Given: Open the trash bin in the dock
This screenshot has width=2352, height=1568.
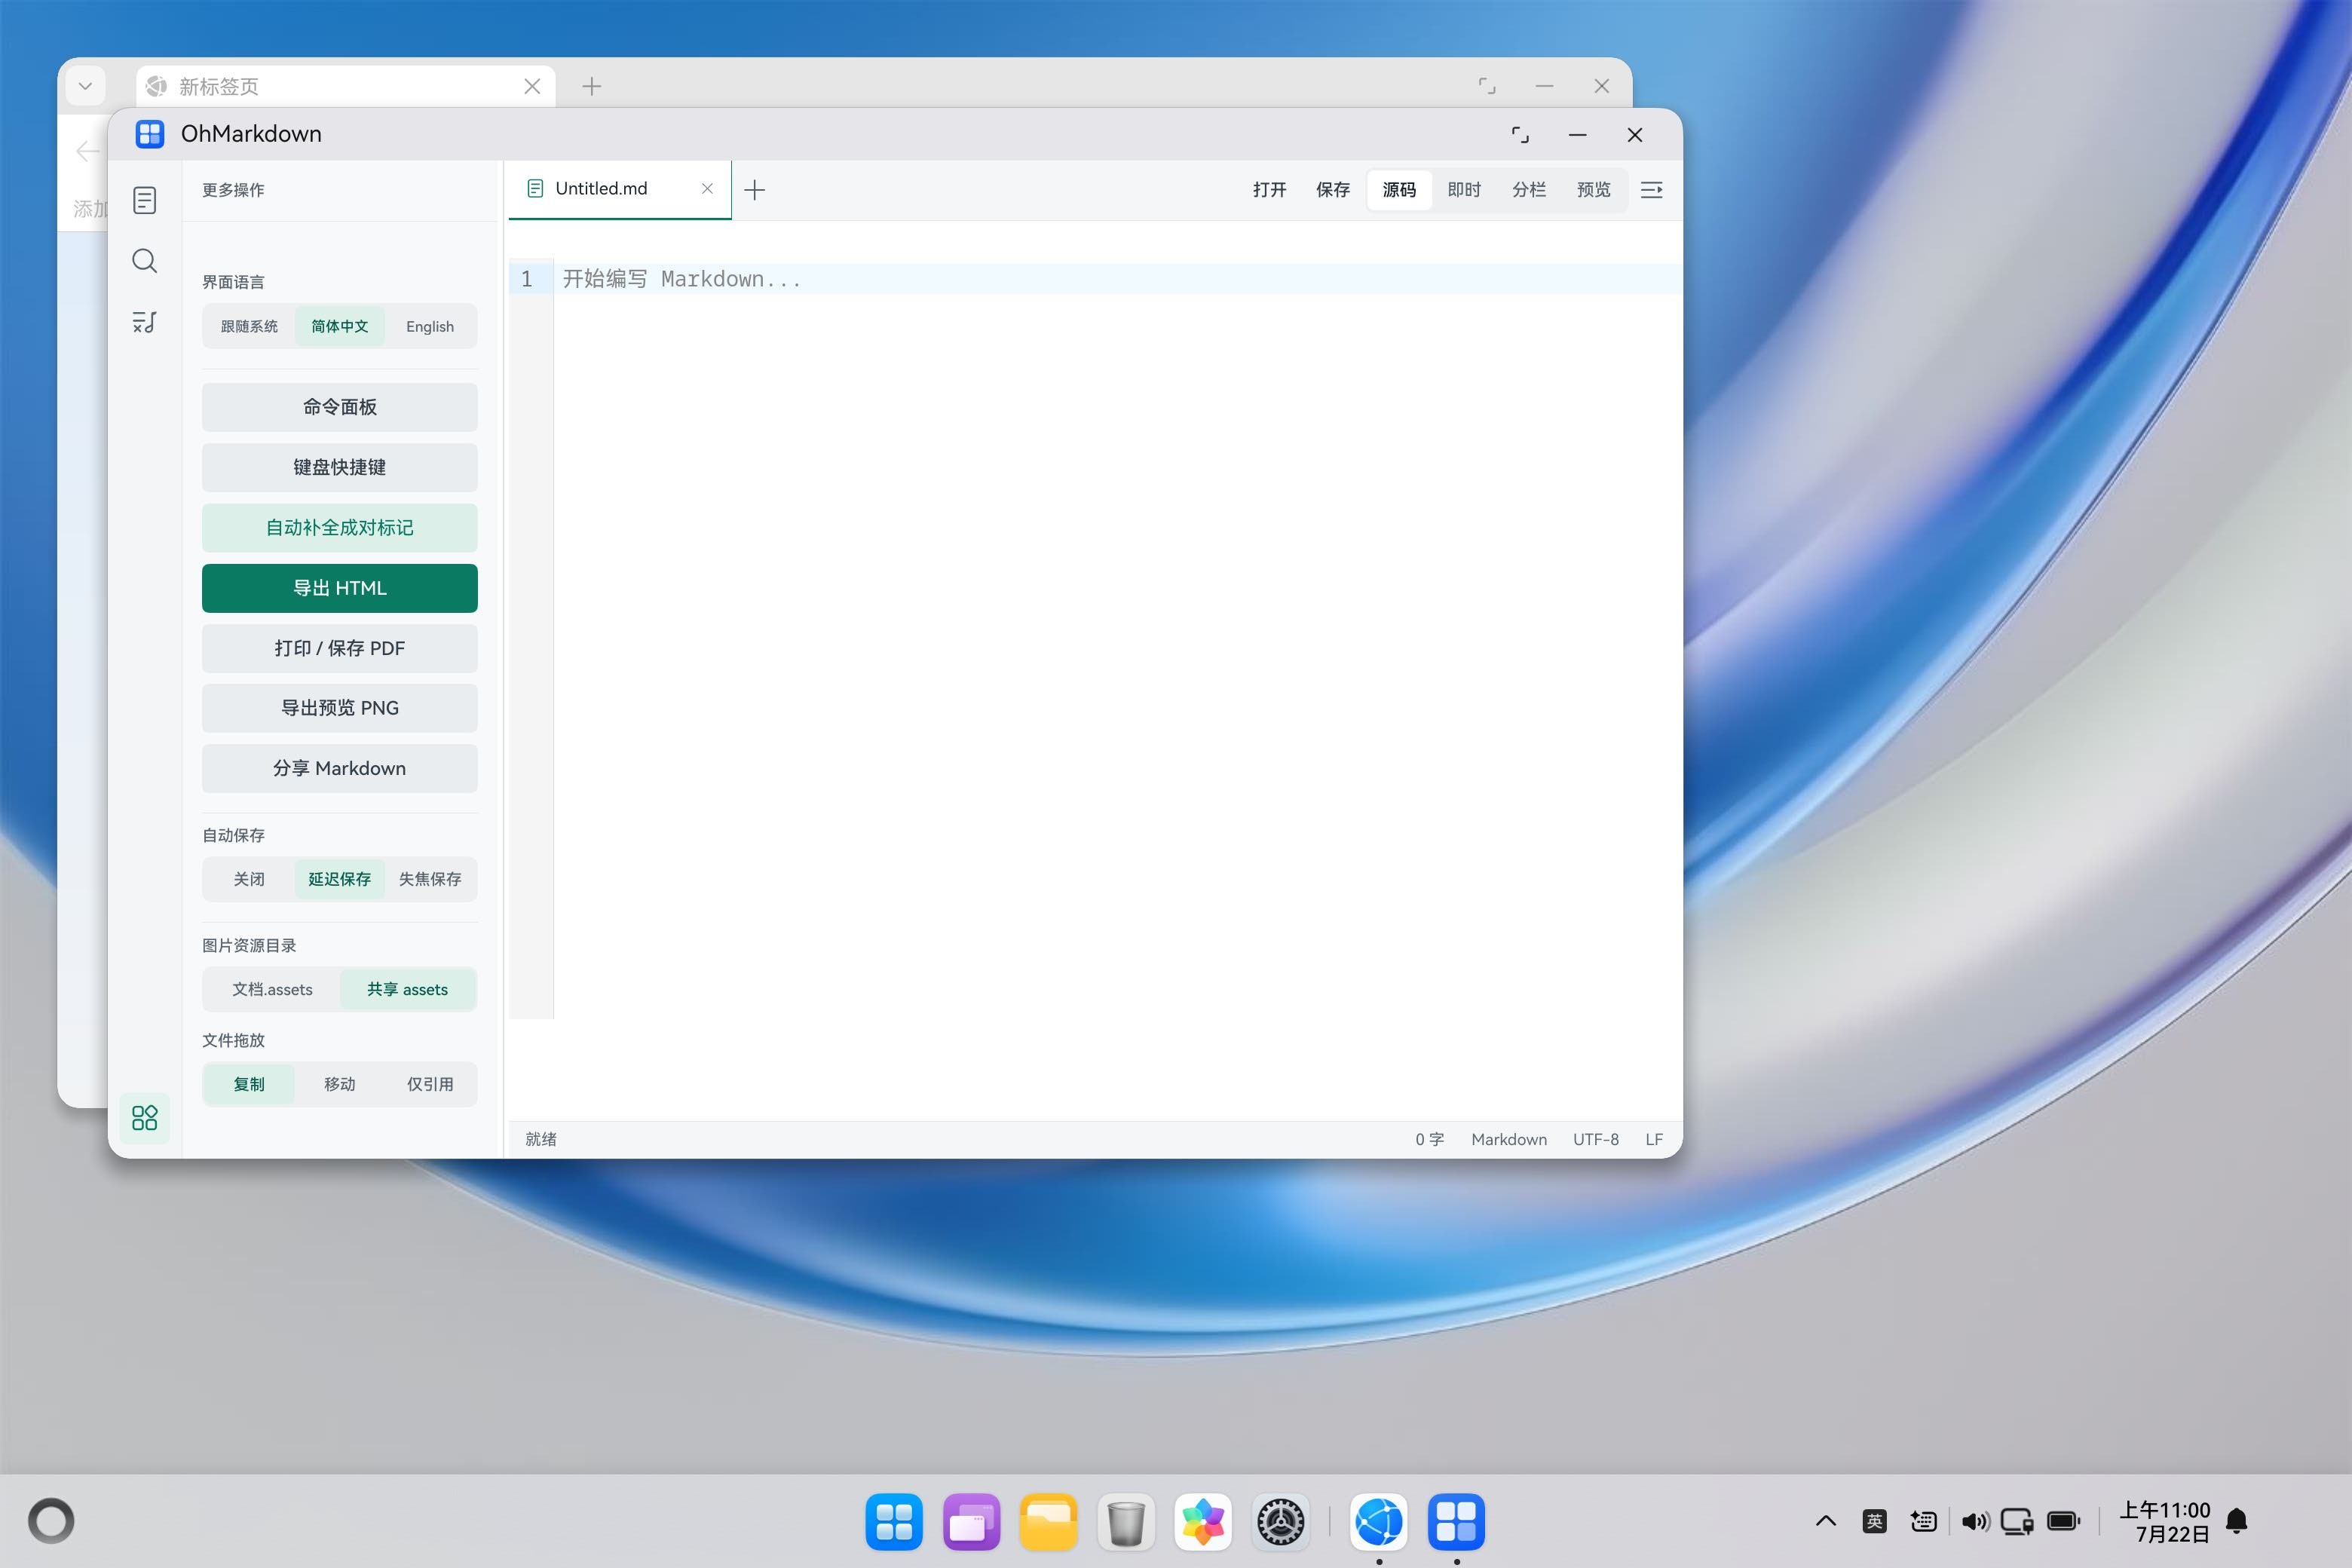Looking at the screenshot, I should click(1126, 1521).
